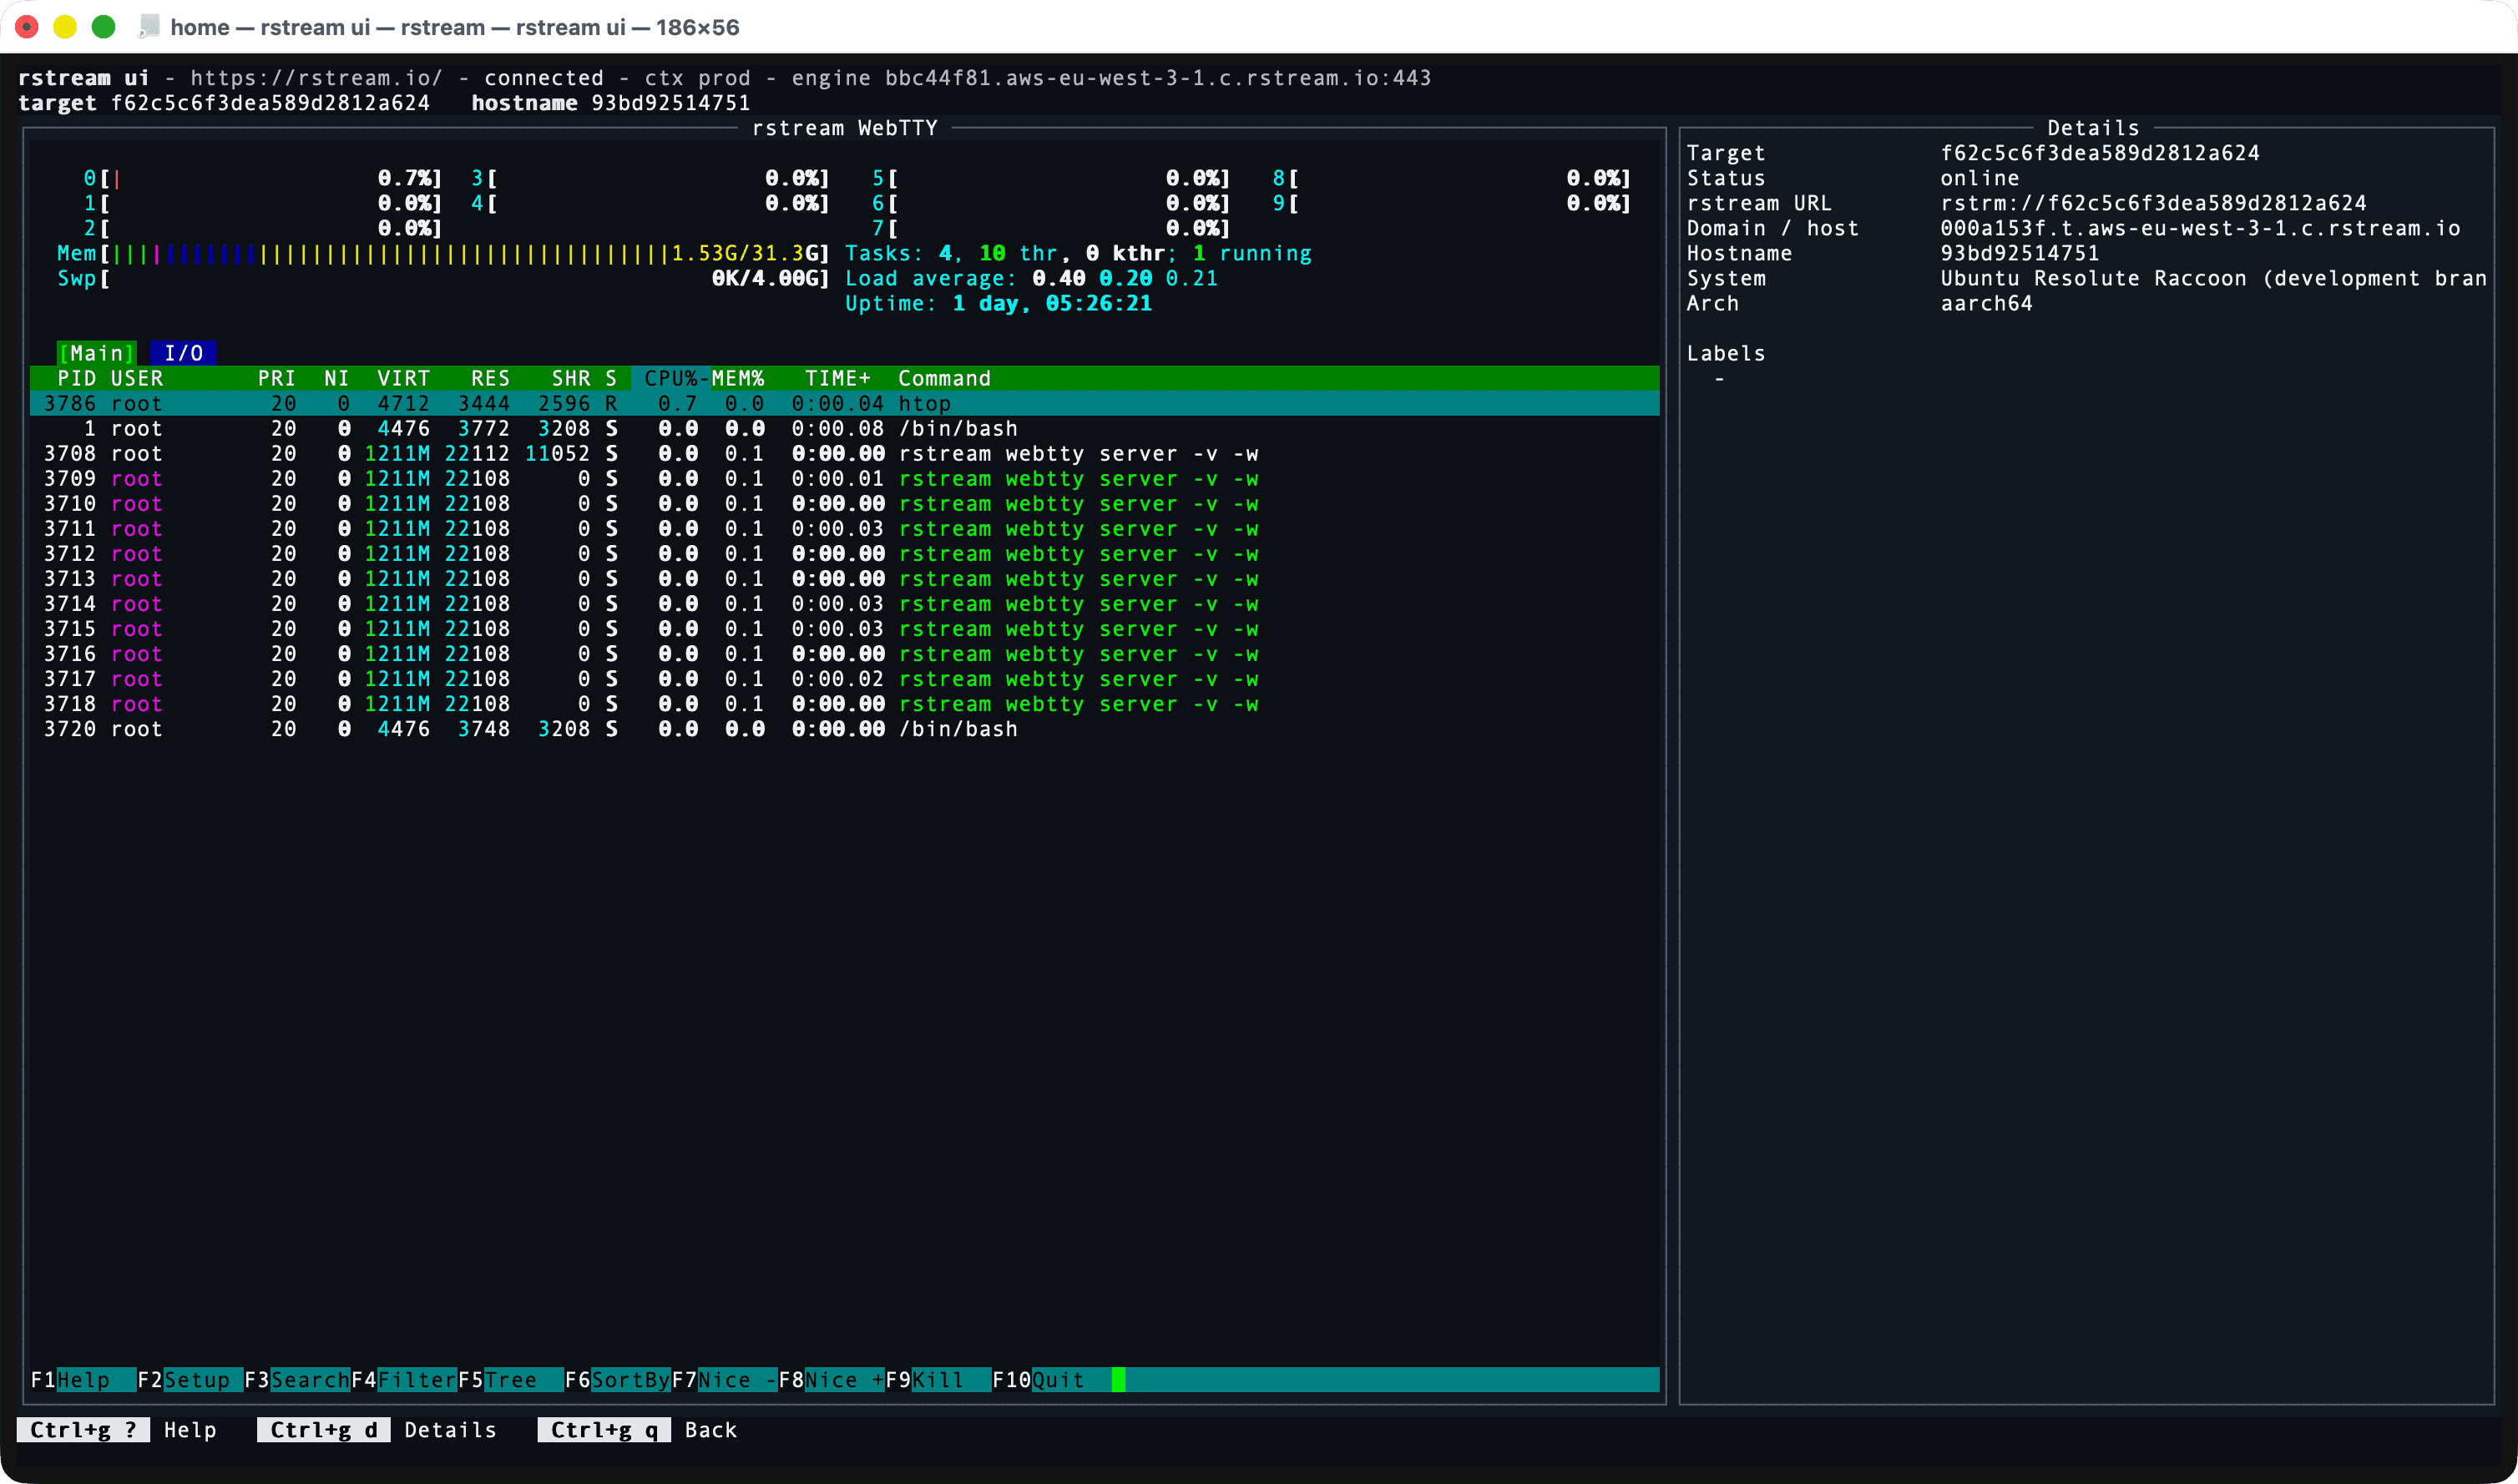This screenshot has width=2518, height=1484.
Task: Select the Main tab in htop
Action: click(x=96, y=353)
